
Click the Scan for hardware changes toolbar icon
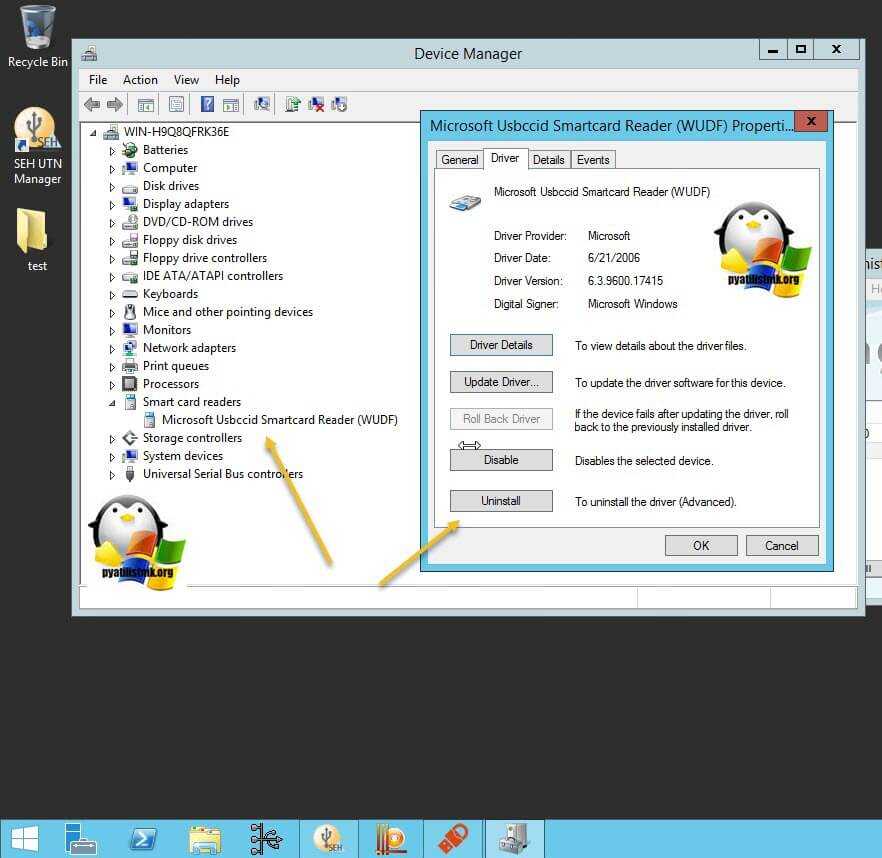262,104
